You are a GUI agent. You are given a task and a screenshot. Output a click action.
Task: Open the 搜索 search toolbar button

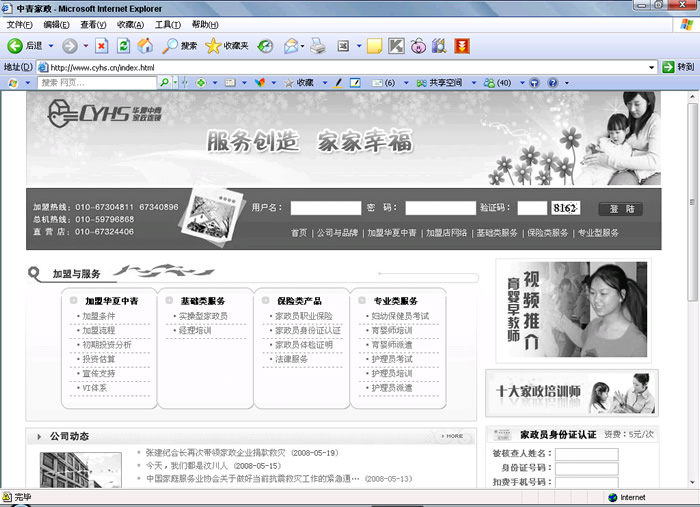pyautogui.click(x=181, y=46)
